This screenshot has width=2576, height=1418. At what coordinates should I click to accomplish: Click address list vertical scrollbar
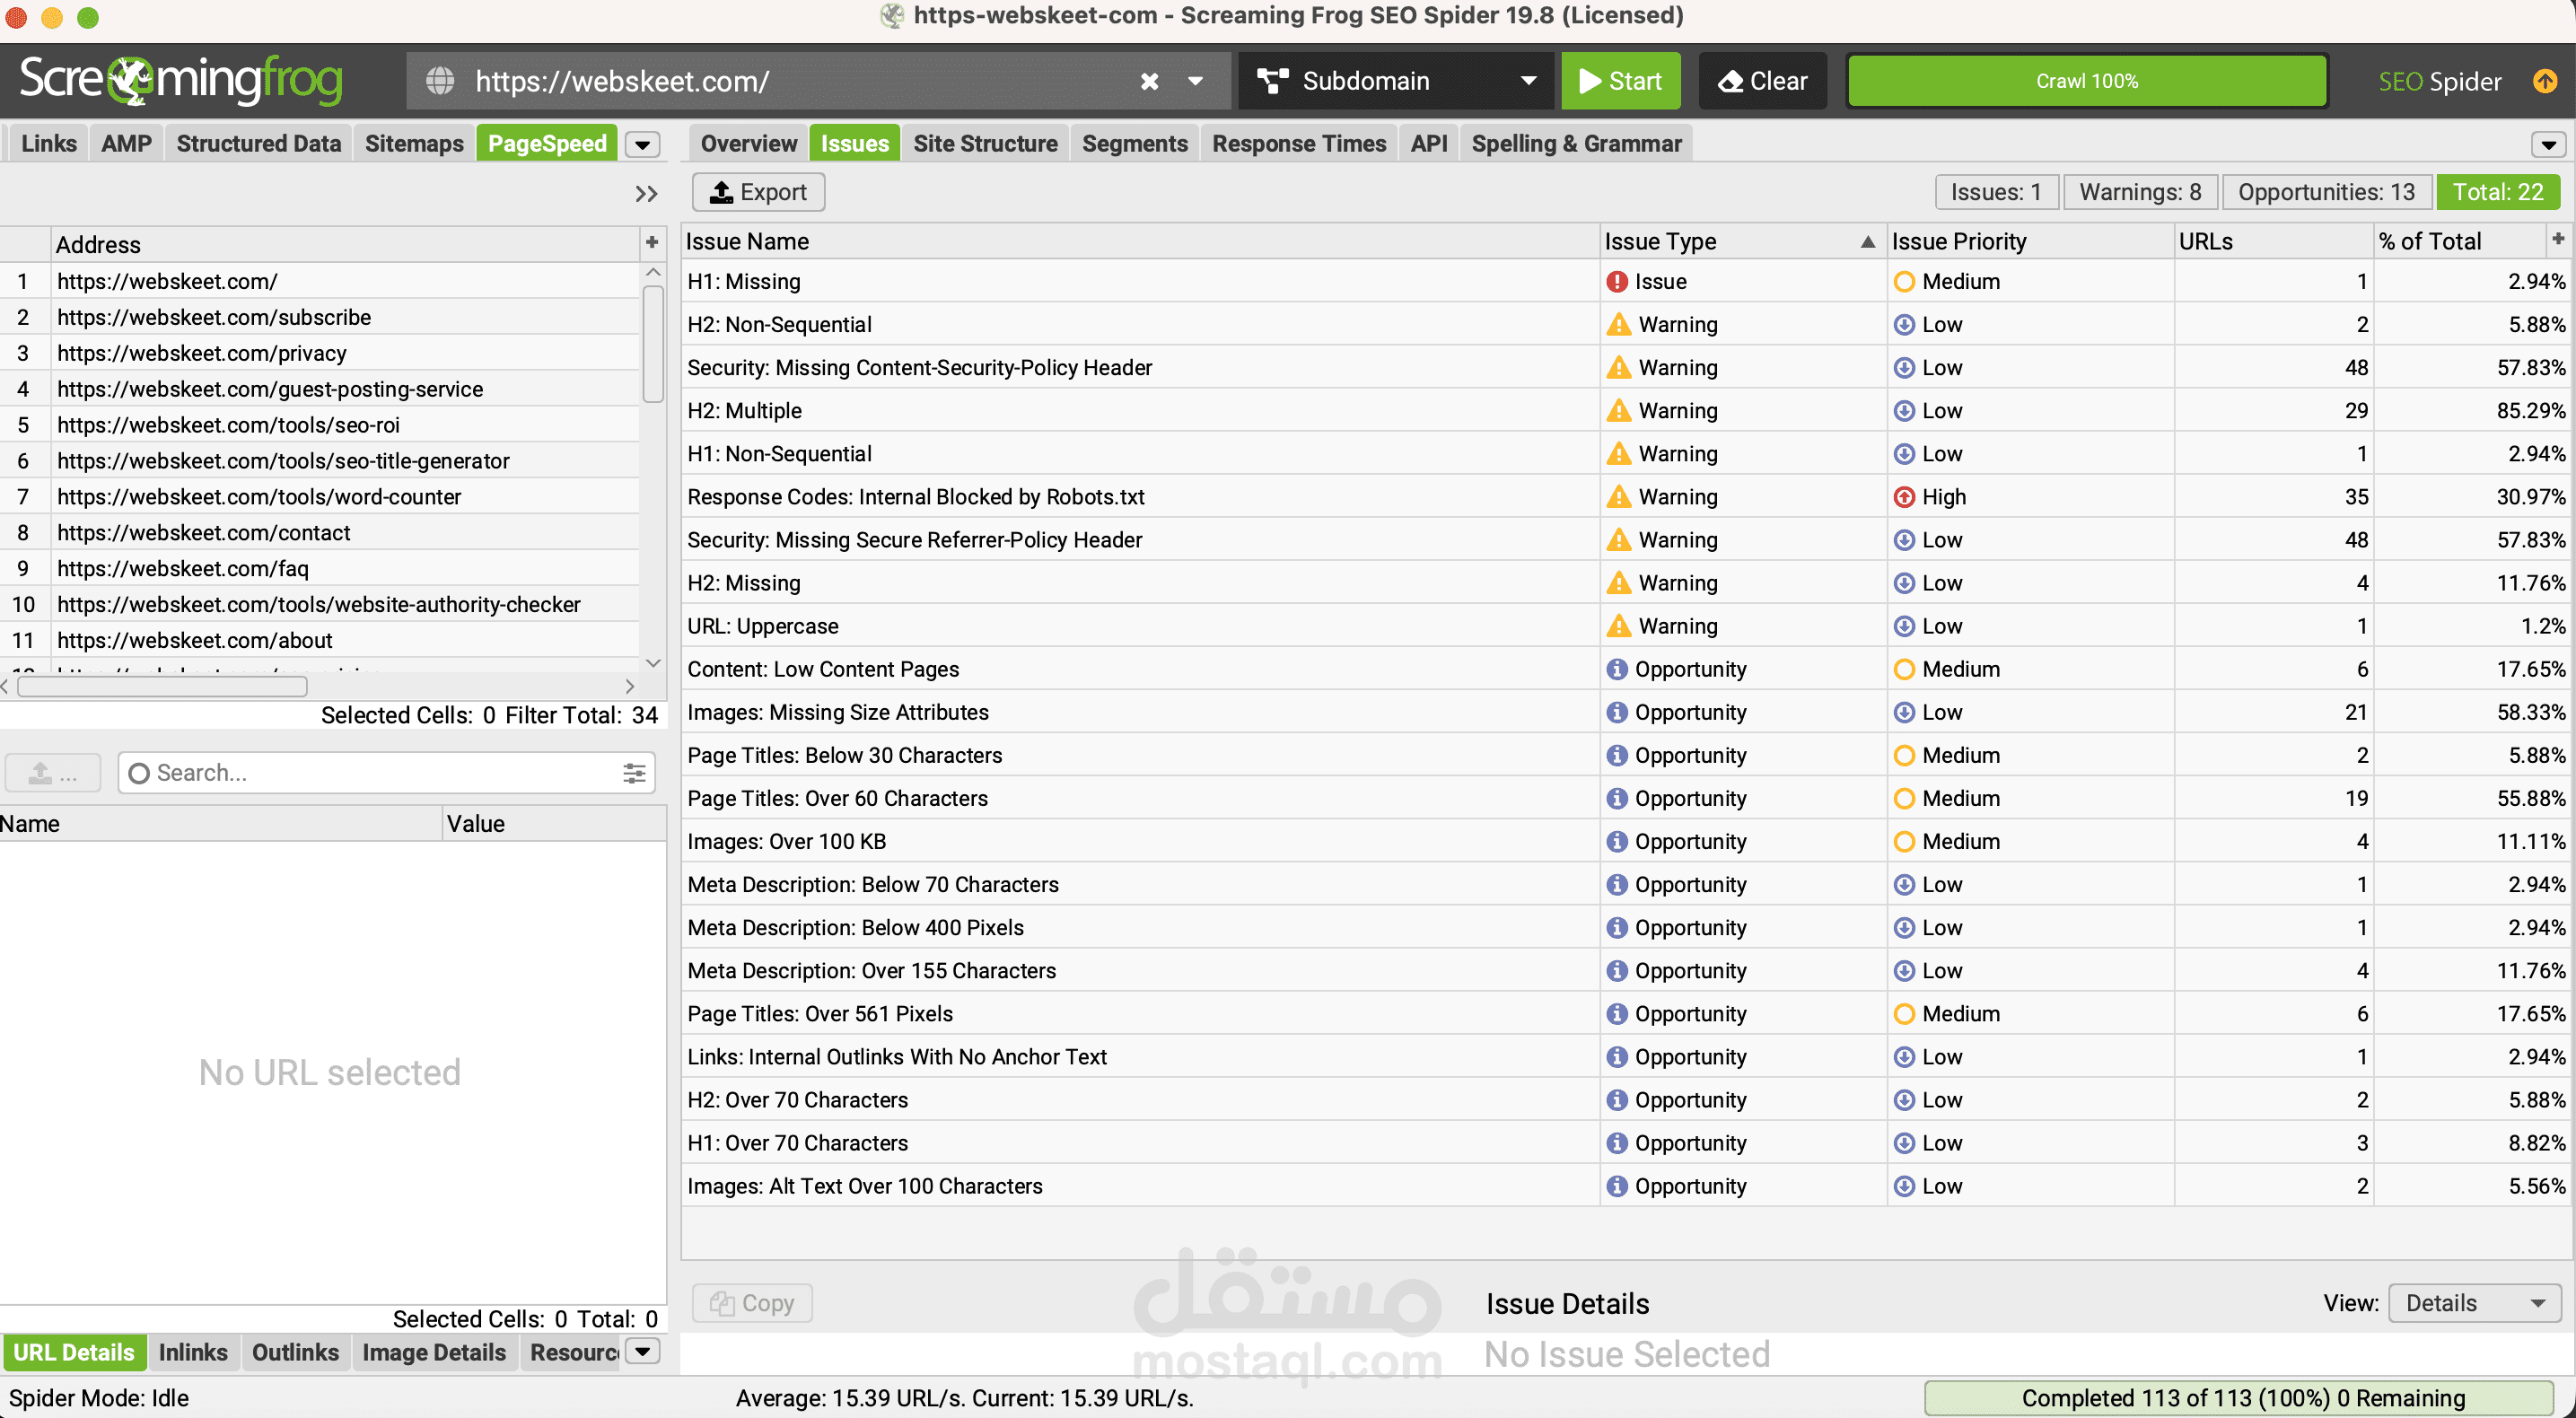pyautogui.click(x=653, y=344)
